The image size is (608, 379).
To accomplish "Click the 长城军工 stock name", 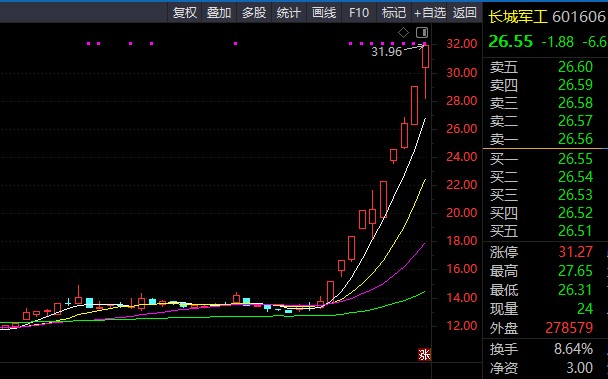I will 517,17.
